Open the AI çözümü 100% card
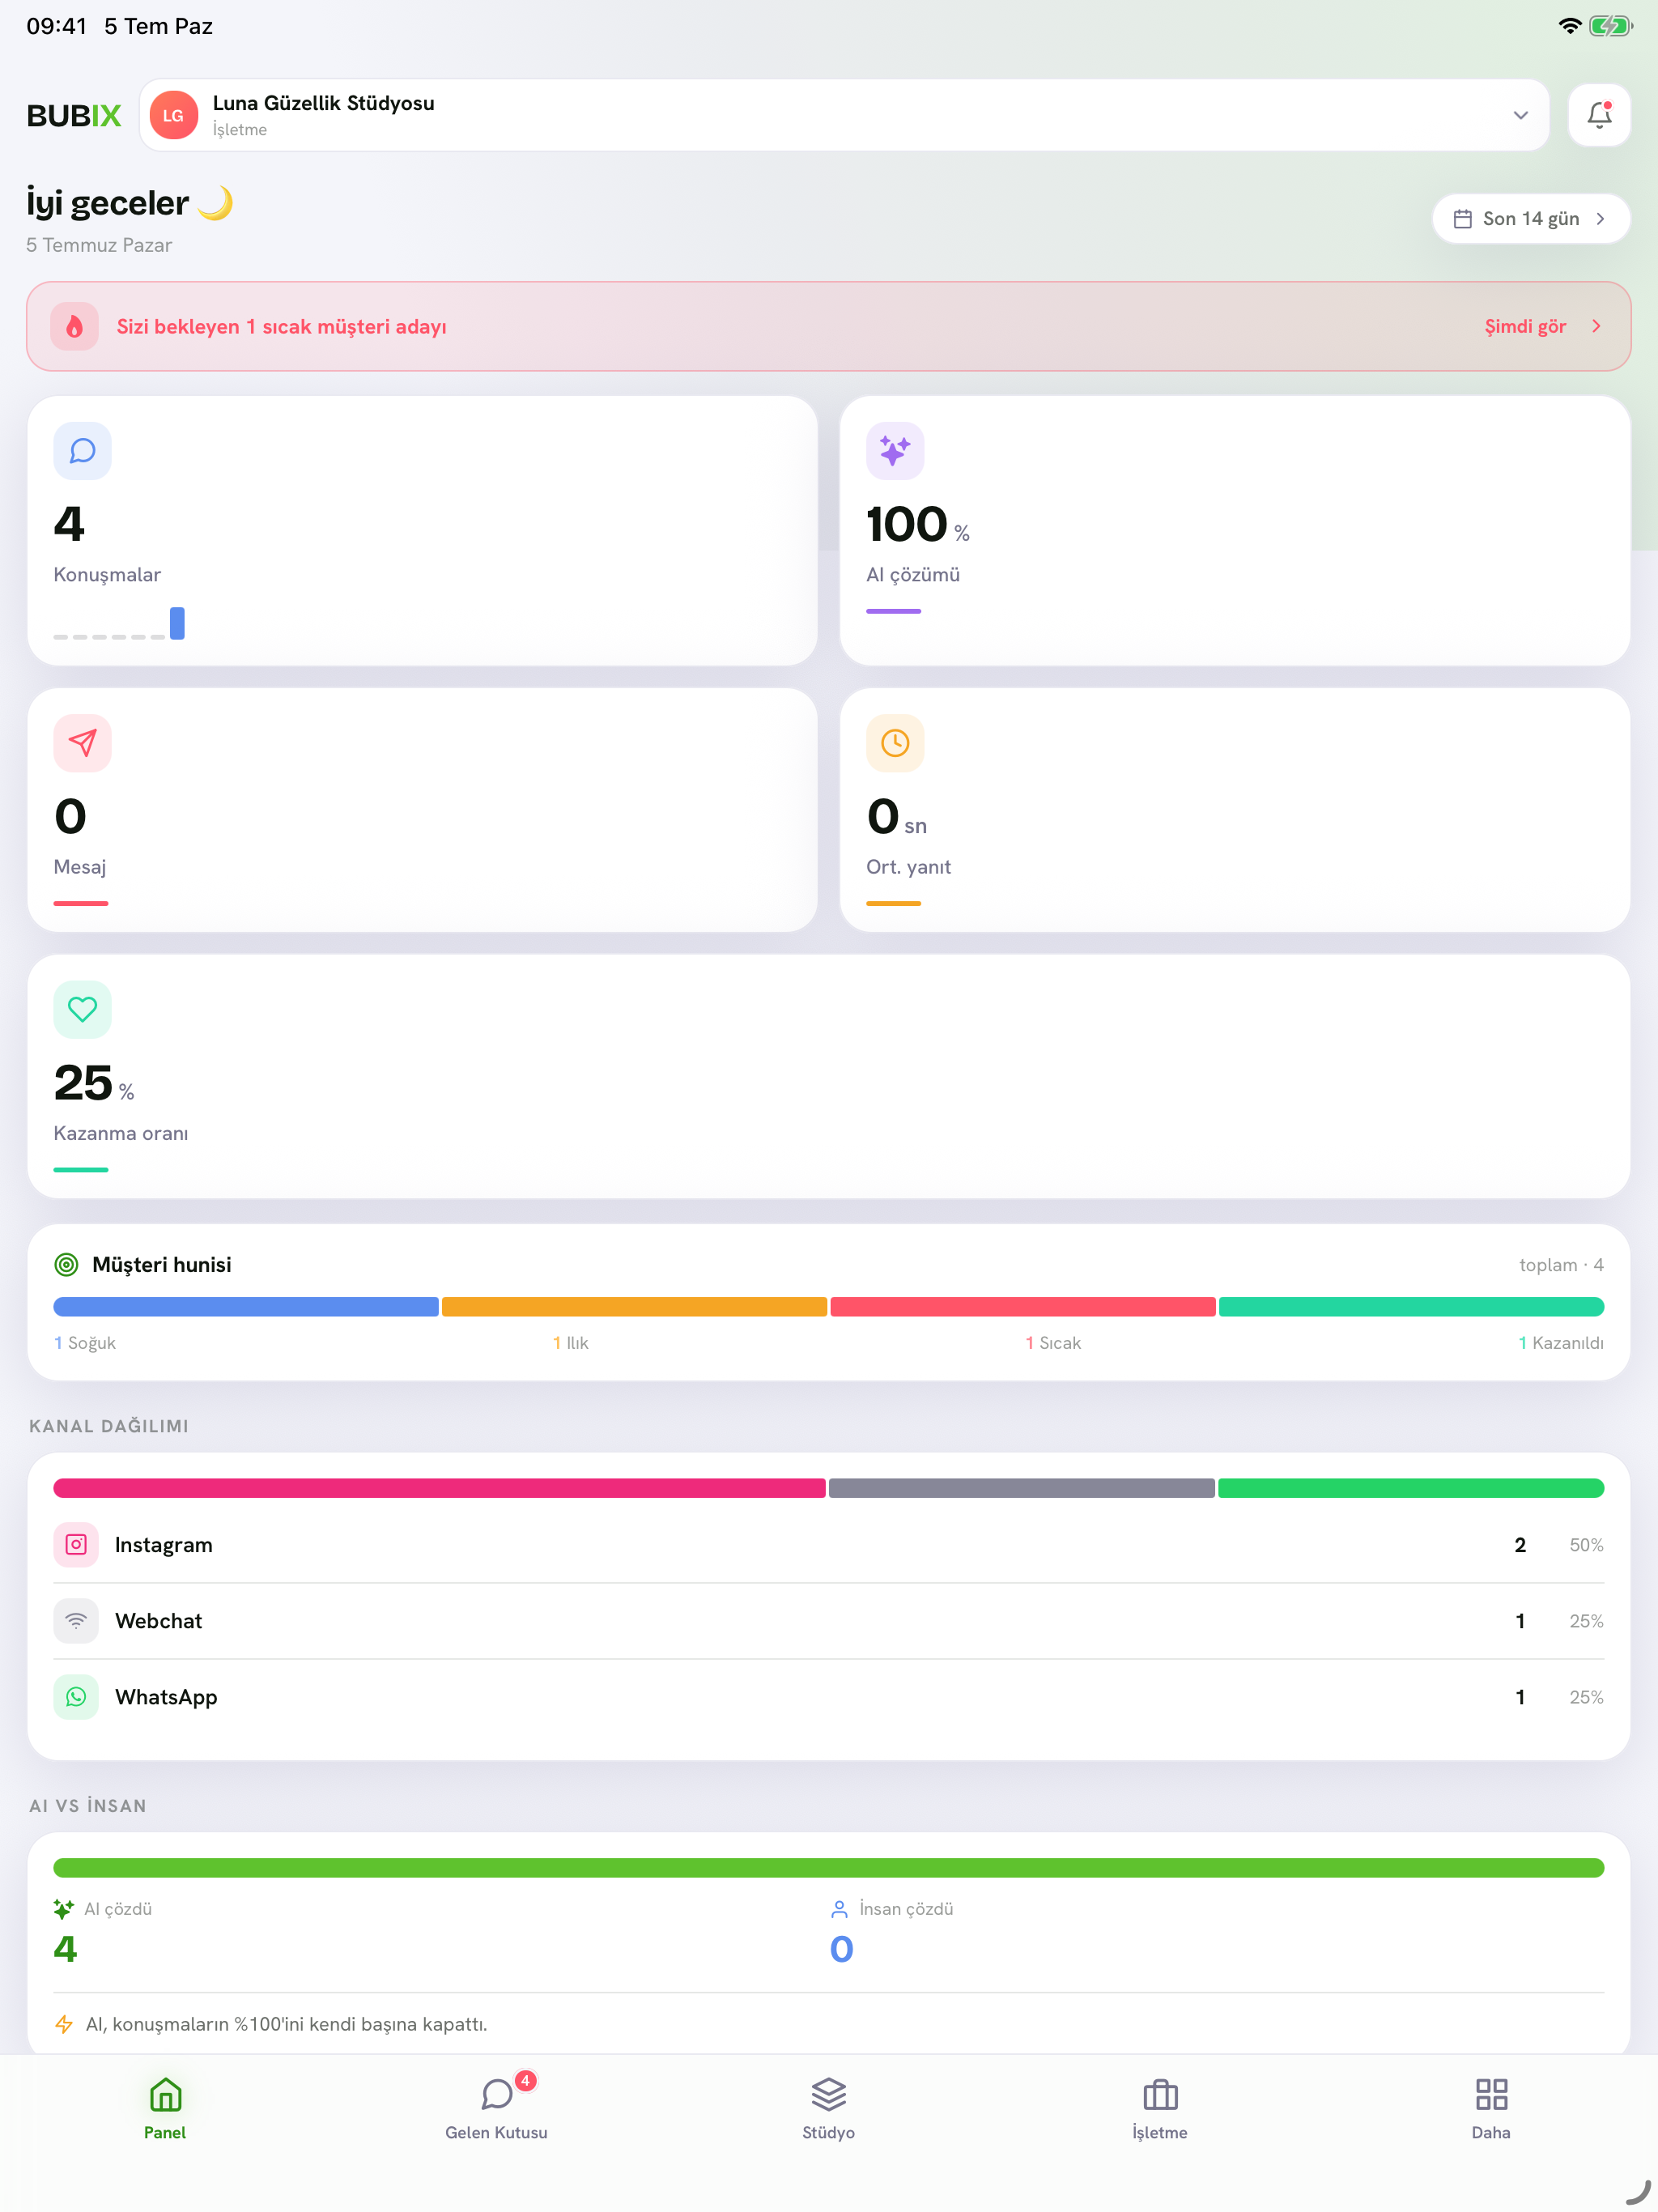1658x2212 pixels. pos(1234,530)
